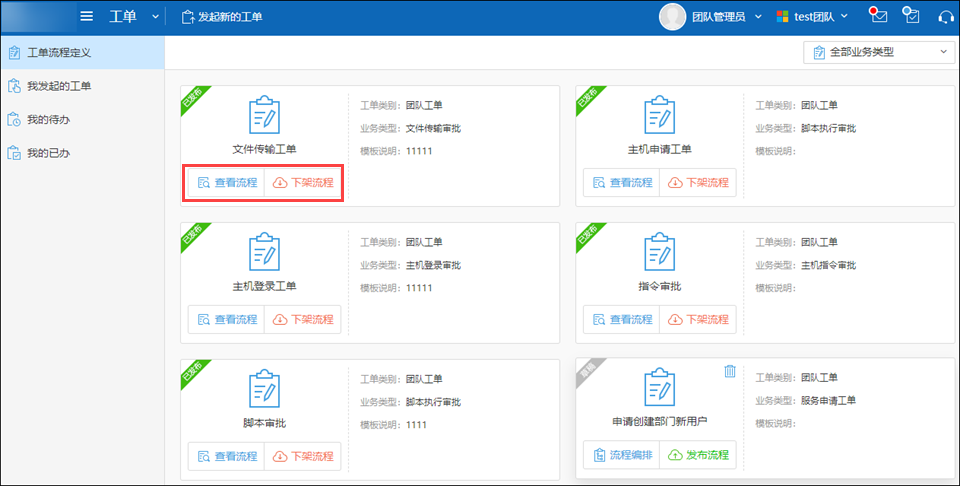The image size is (960, 486).
Task: Click the hamburger menu icon
Action: click(87, 16)
